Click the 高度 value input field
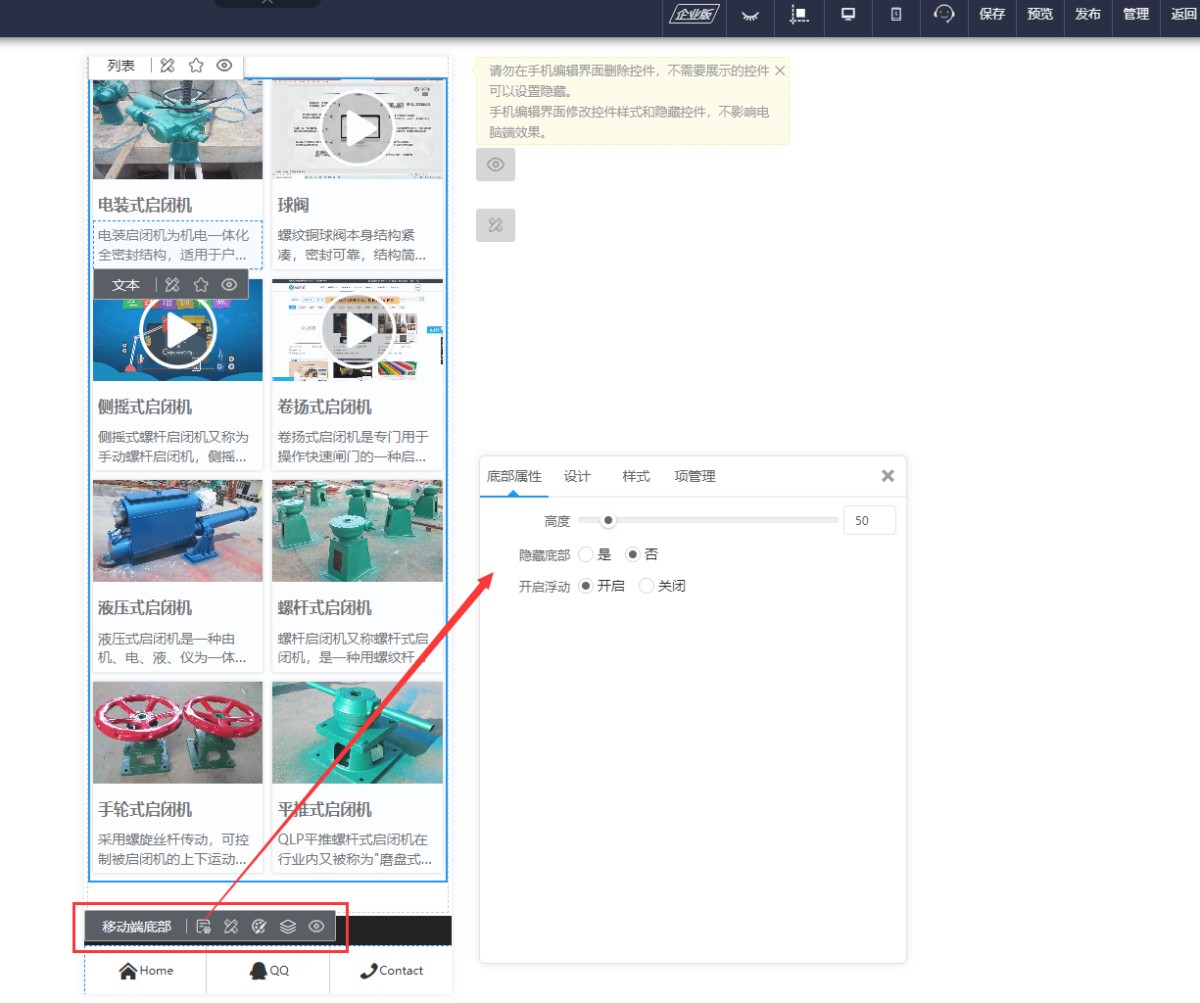This screenshot has width=1200, height=1003. point(869,521)
